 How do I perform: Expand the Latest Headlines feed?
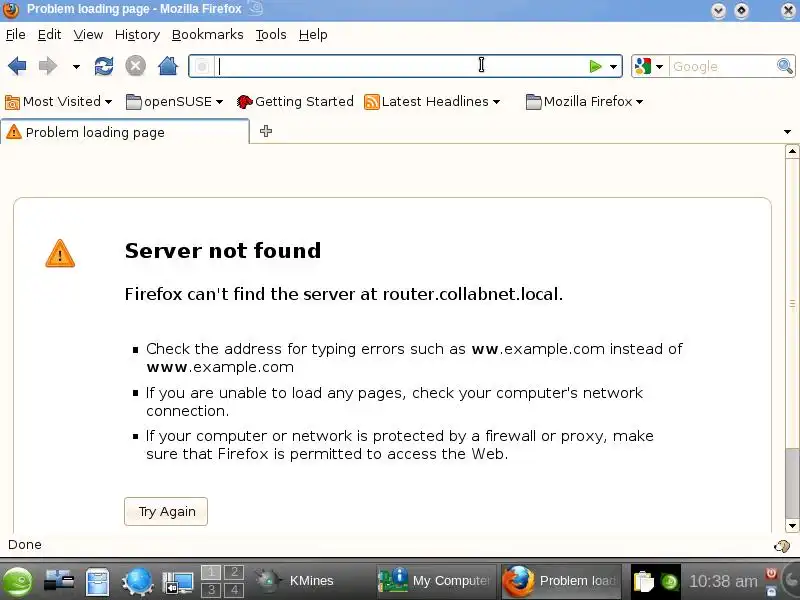pos(432,102)
